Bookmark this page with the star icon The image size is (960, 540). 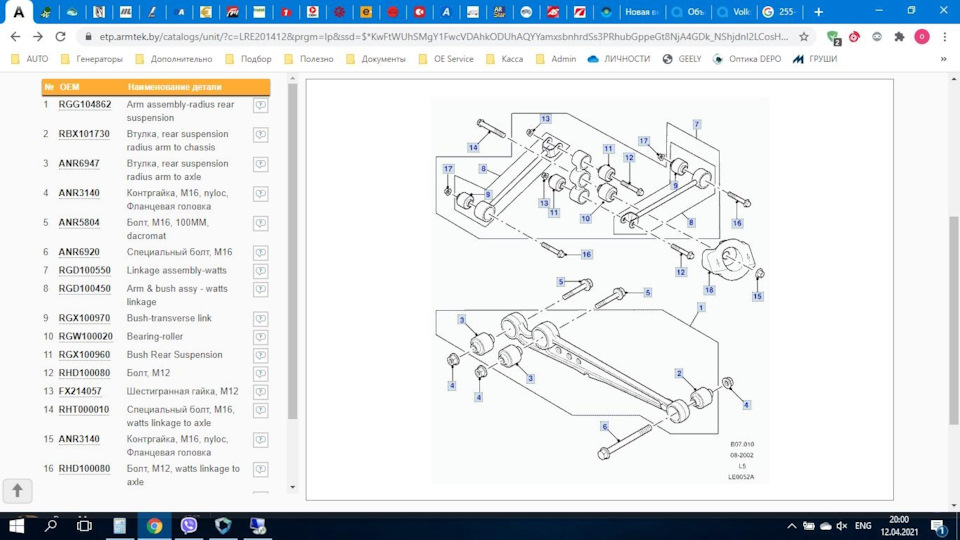(804, 36)
